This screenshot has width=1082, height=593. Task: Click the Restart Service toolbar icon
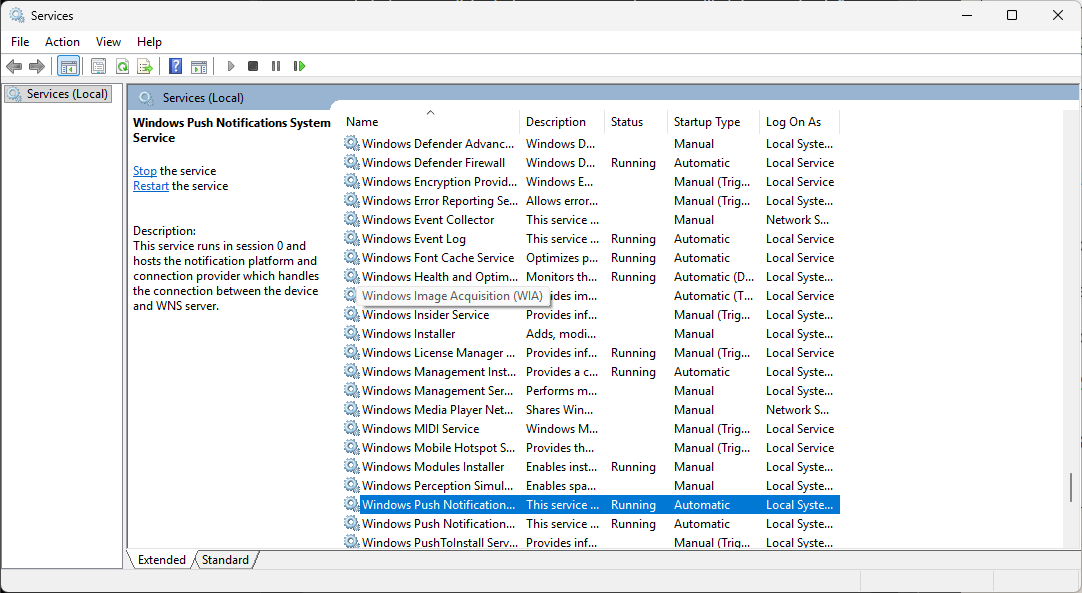(299, 66)
